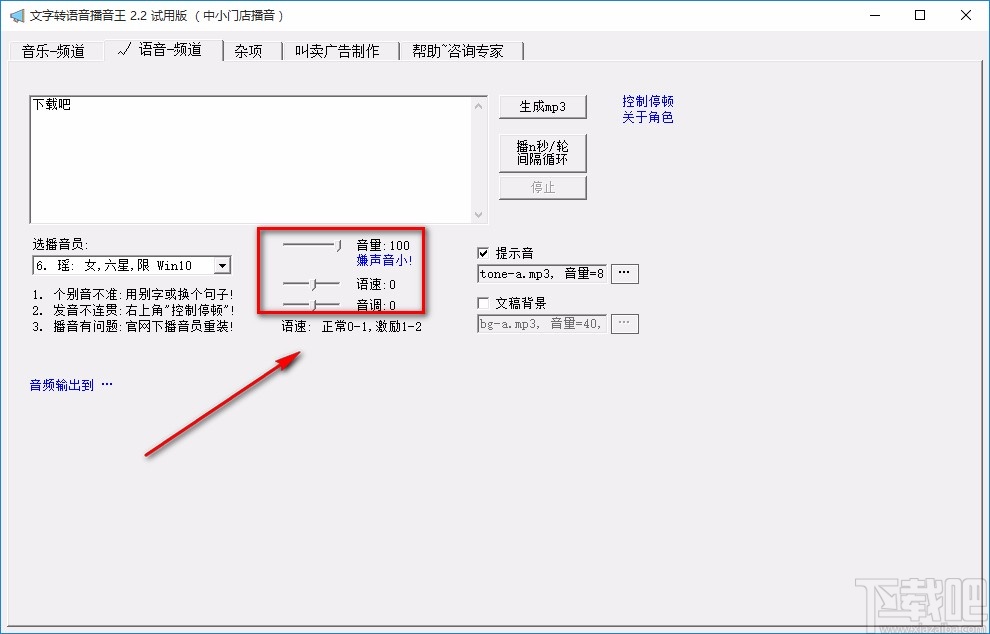This screenshot has height=634, width=990.
Task: Click the 生成mp3 button
Action: (x=542, y=106)
